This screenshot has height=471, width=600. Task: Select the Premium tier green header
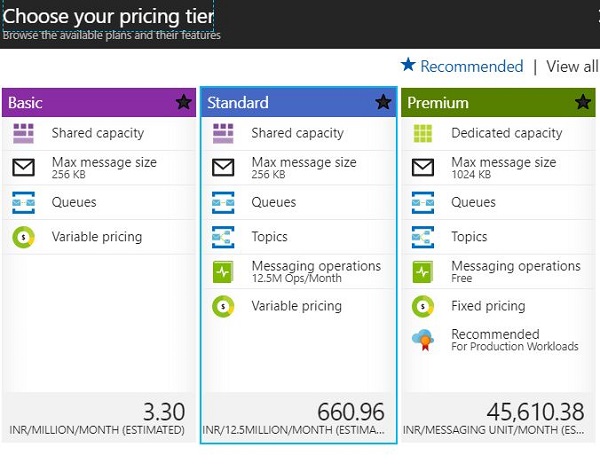pyautogui.click(x=490, y=102)
